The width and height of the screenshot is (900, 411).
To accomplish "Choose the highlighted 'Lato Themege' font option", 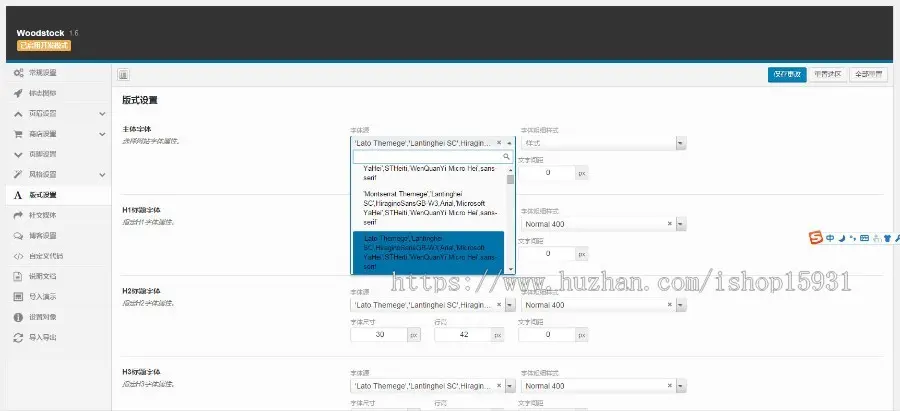I will (x=428, y=253).
